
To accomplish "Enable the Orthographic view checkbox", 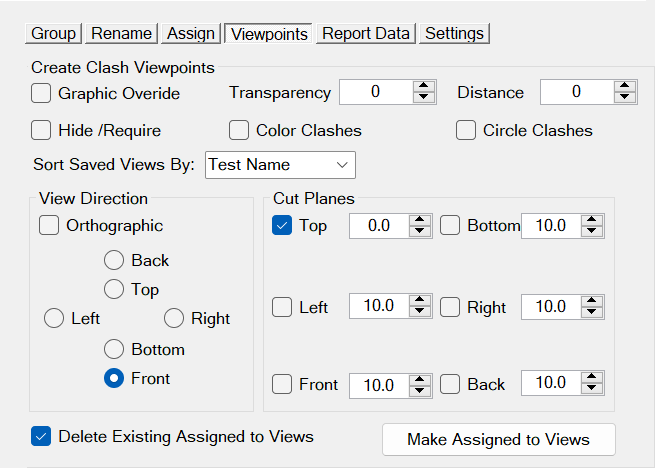I will coord(49,225).
